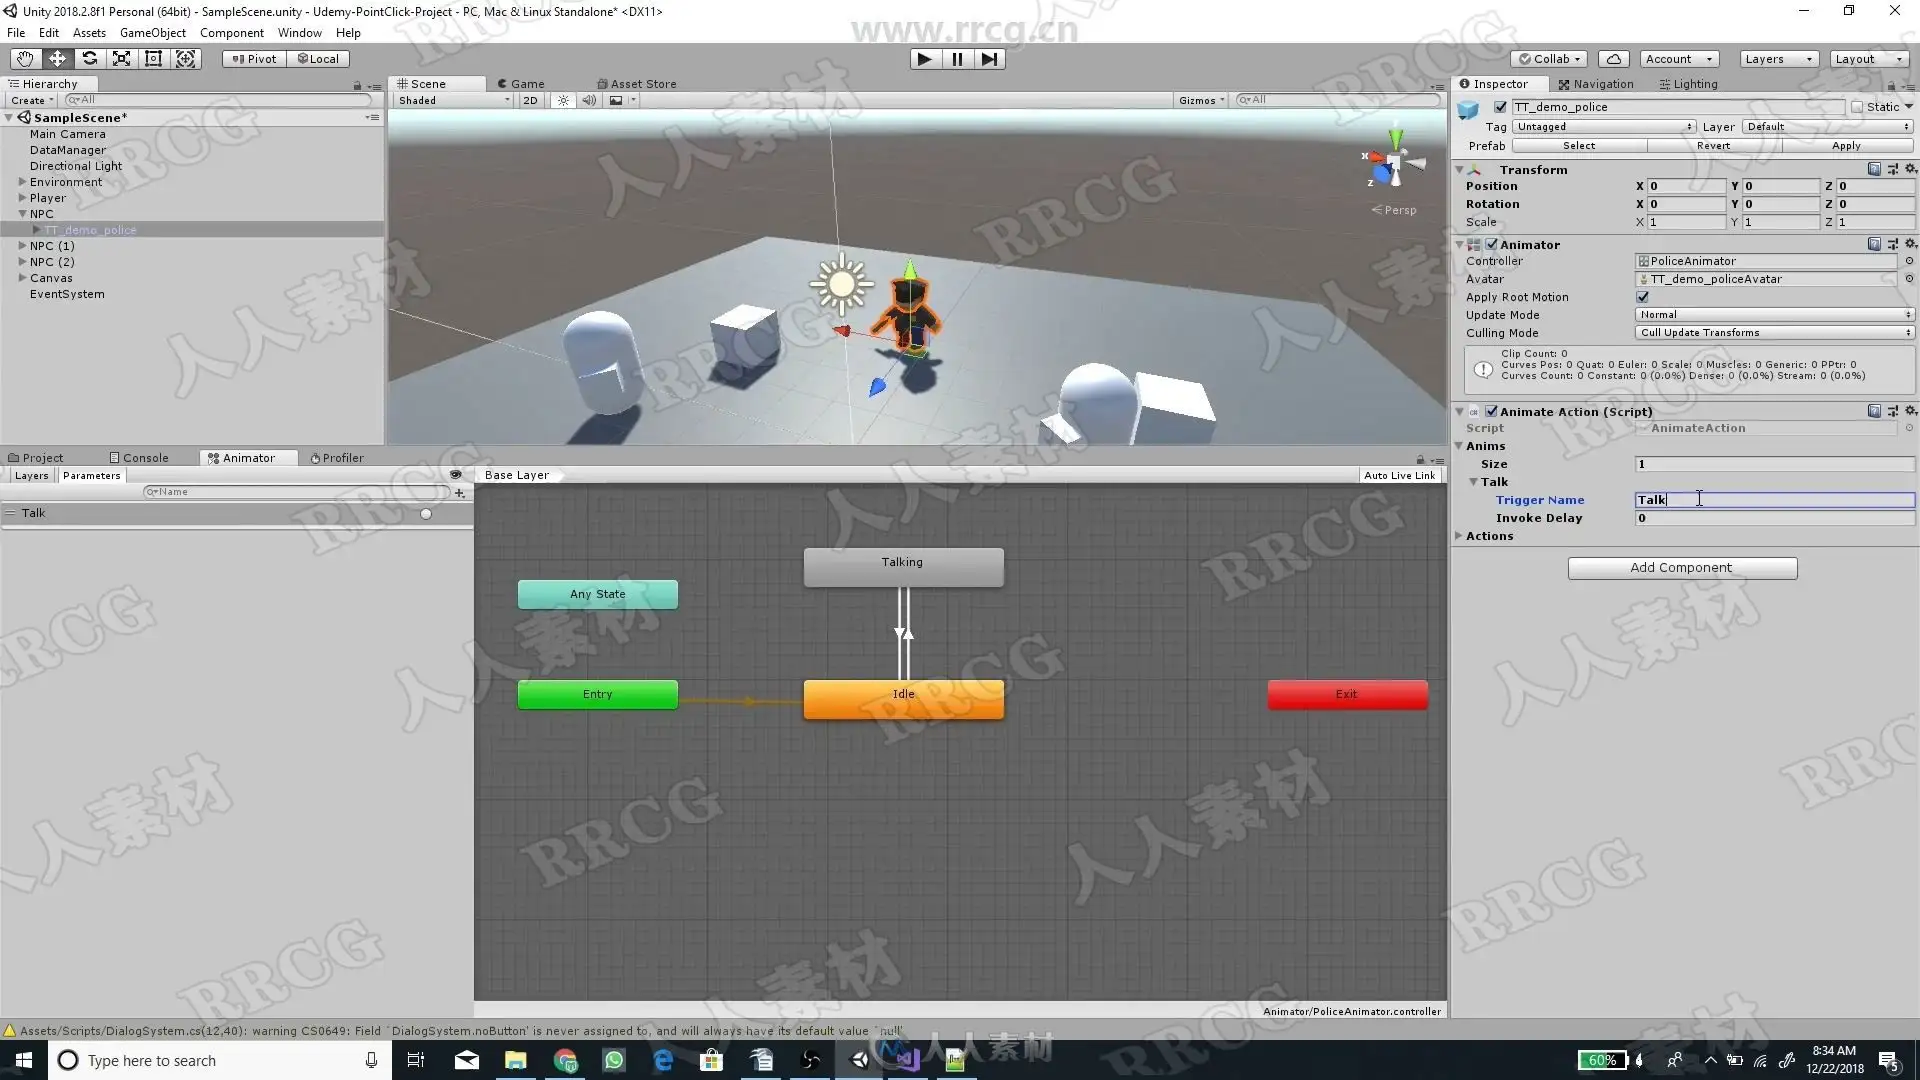Toggle scene audio in the Scene toolbar
Image resolution: width=1920 pixels, height=1080 pixels.
tap(589, 100)
